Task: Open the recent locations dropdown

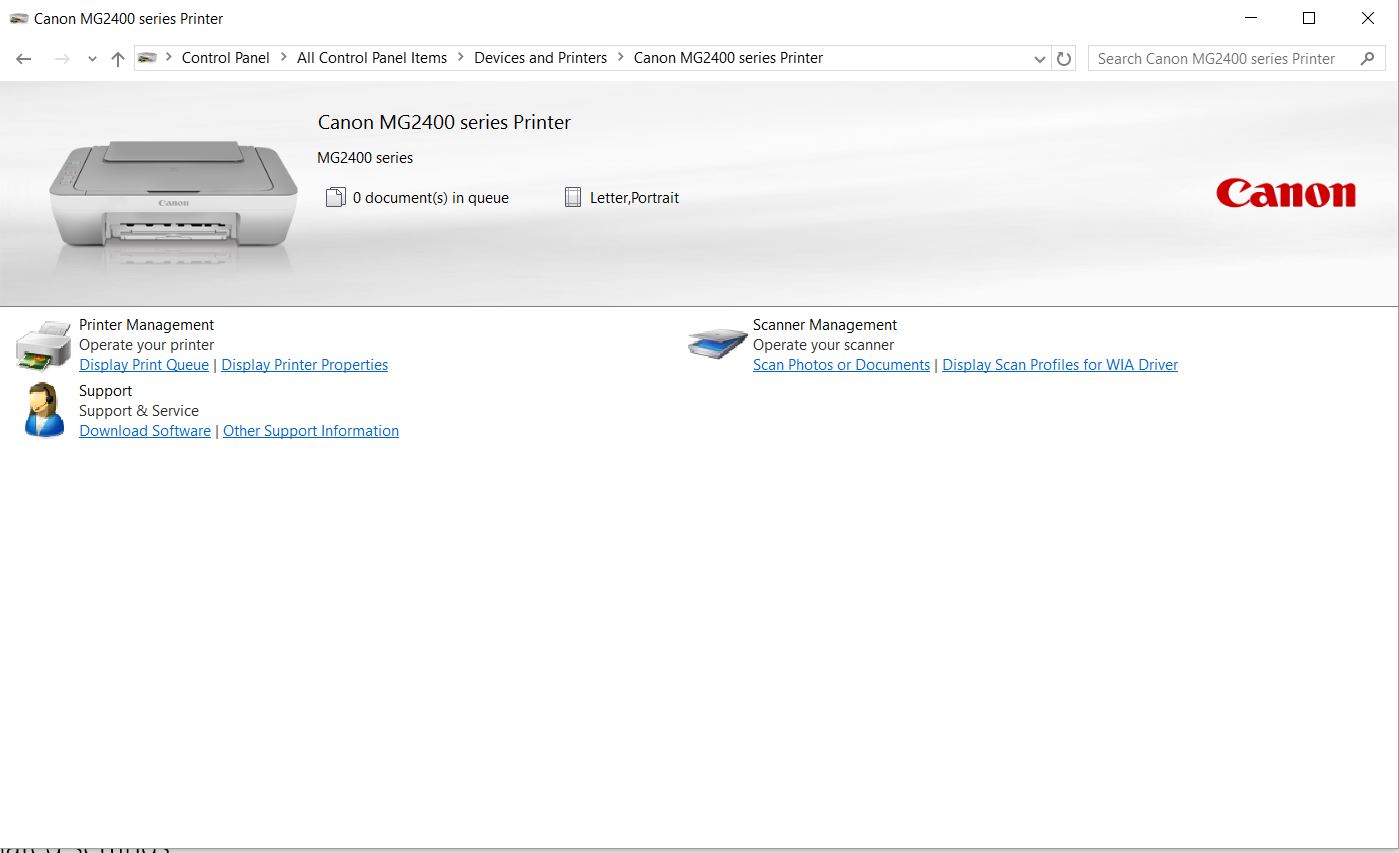Action: click(x=92, y=59)
